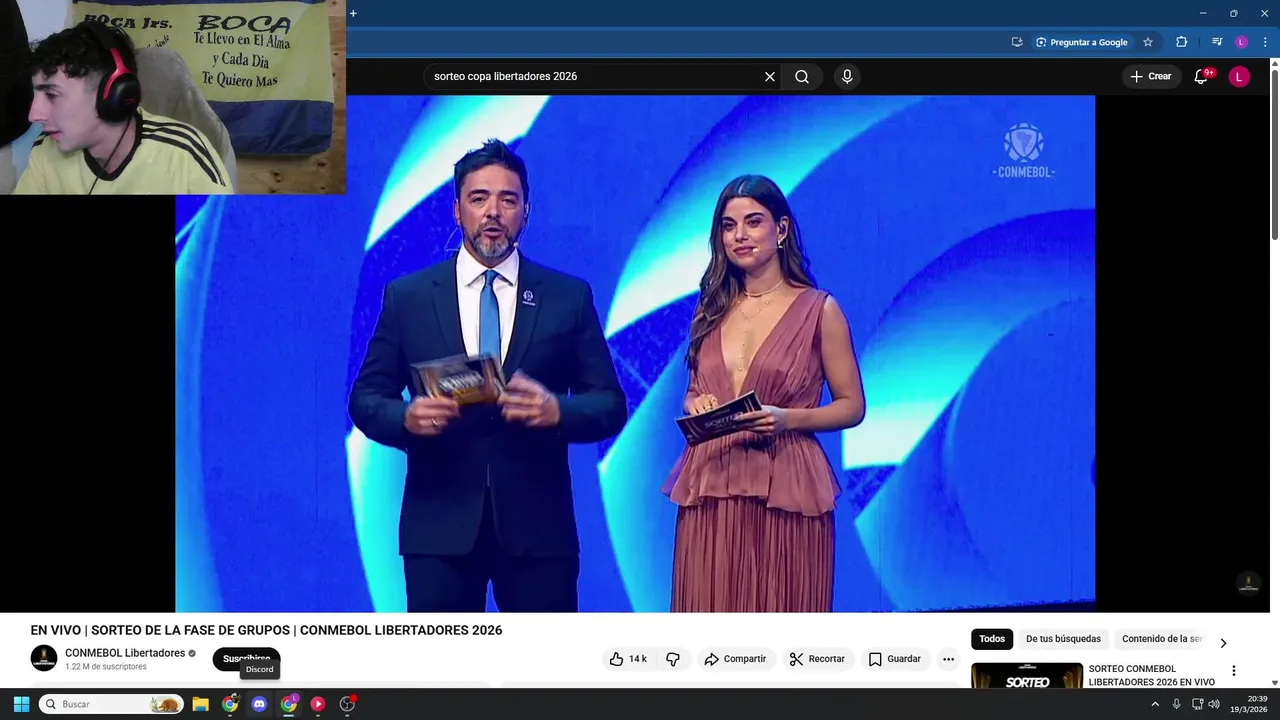This screenshot has height=720, width=1280.
Task: Click the Windows taskbar Buscar search box
Action: (111, 704)
